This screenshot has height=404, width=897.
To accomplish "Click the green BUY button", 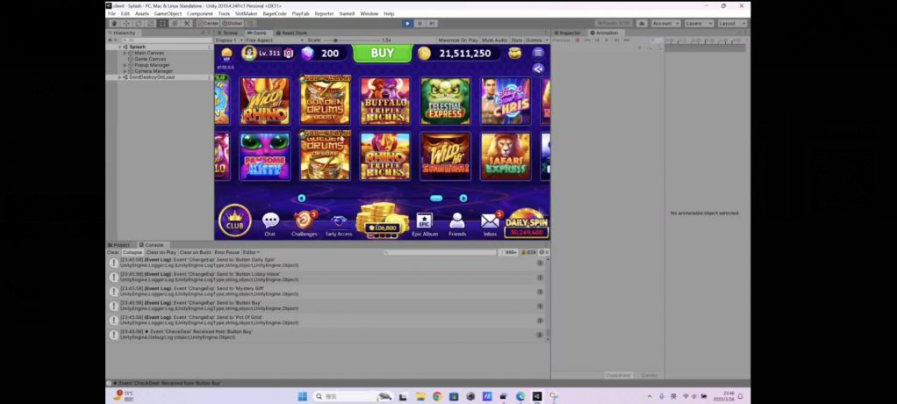I will 382,53.
